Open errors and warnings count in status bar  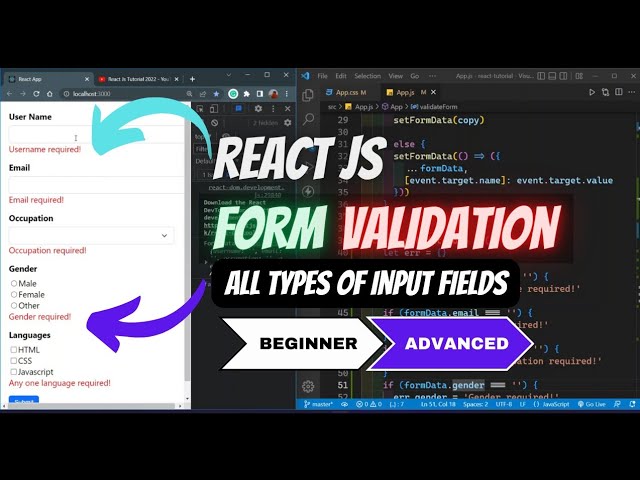(369, 404)
